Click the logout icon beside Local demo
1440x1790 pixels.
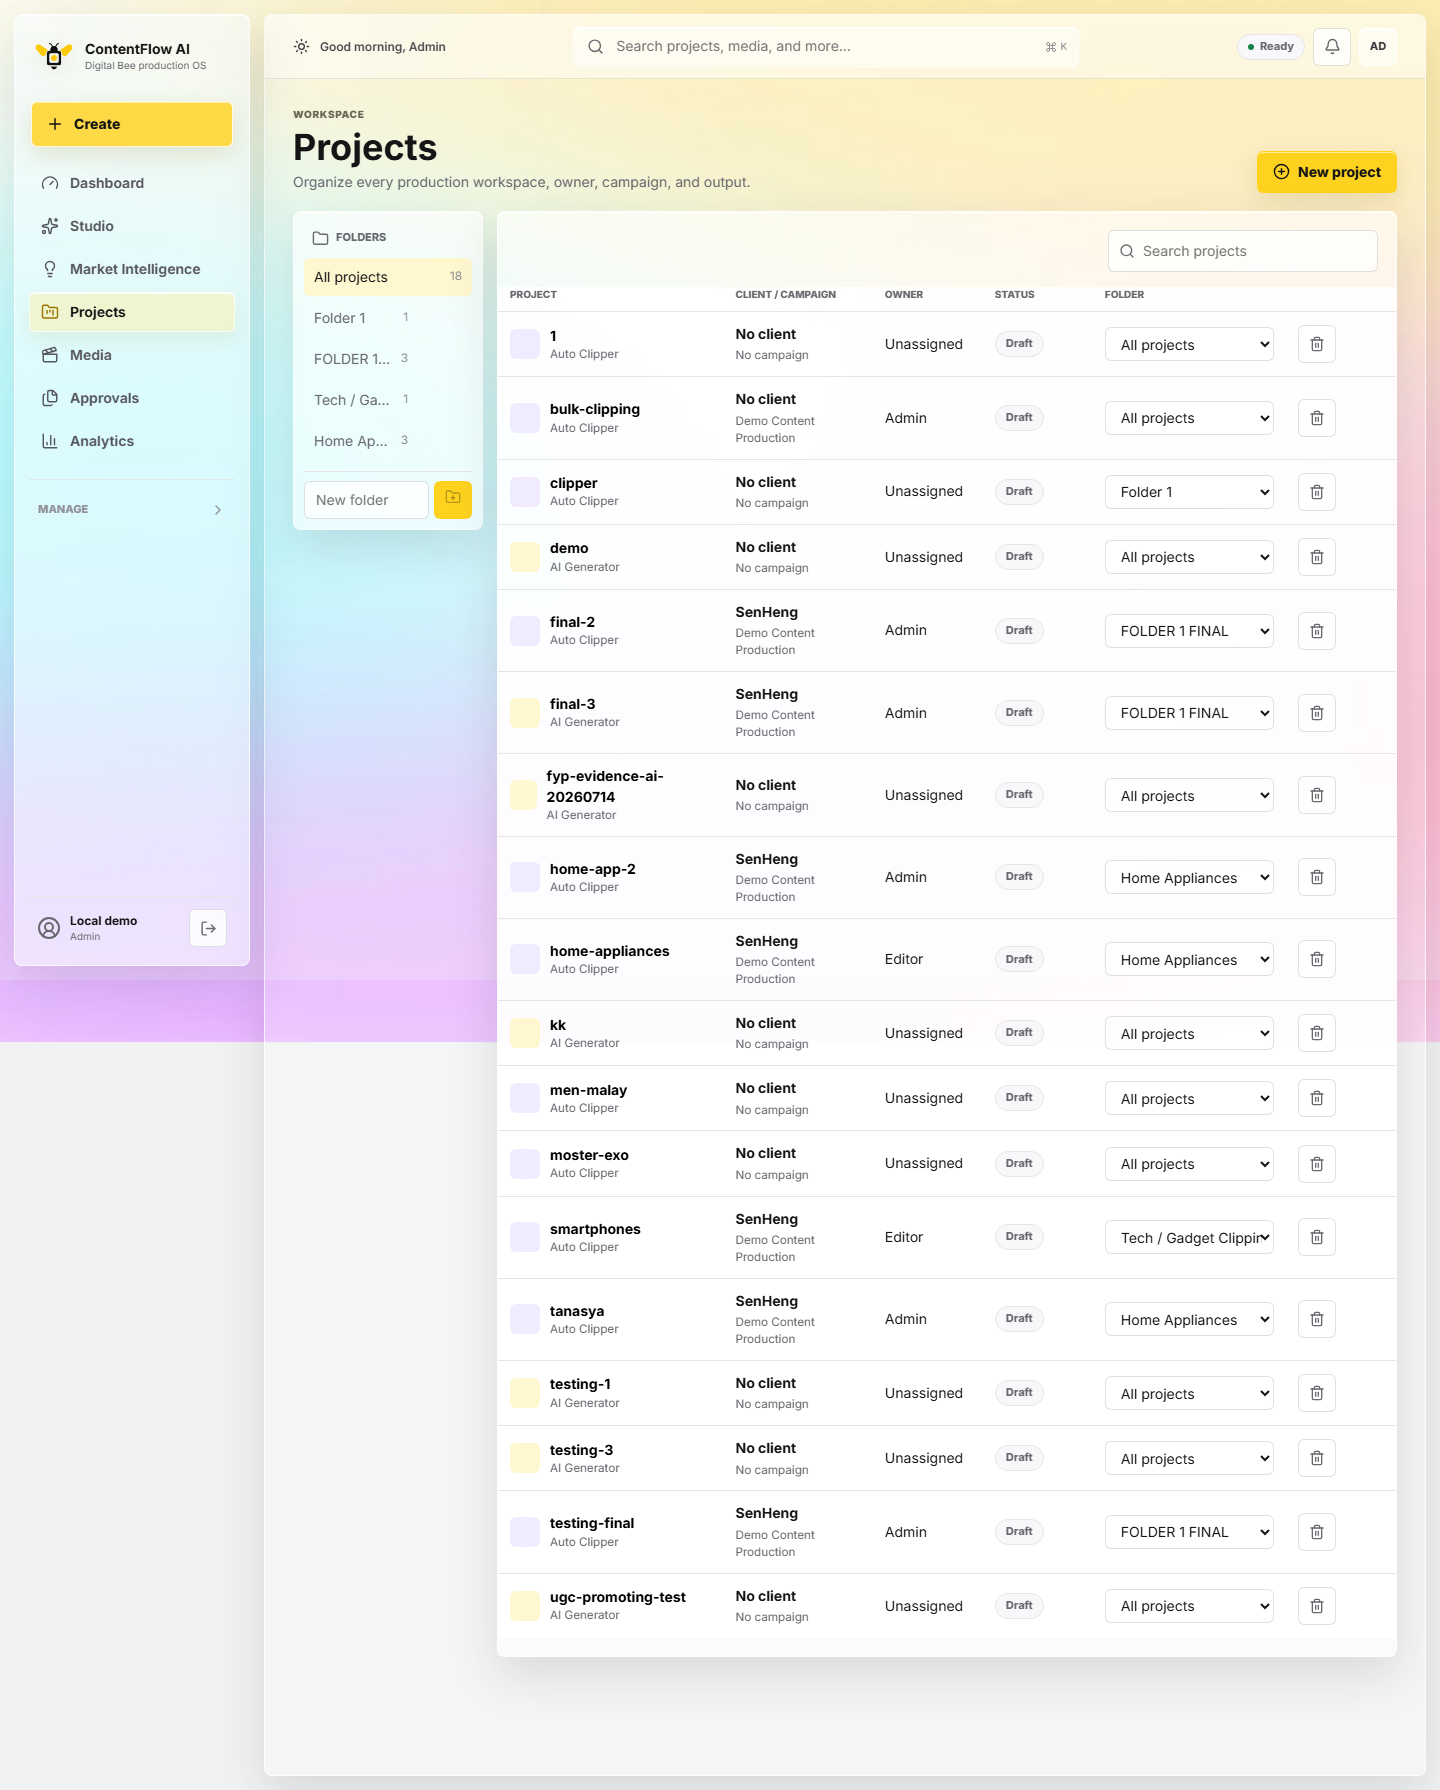click(208, 928)
